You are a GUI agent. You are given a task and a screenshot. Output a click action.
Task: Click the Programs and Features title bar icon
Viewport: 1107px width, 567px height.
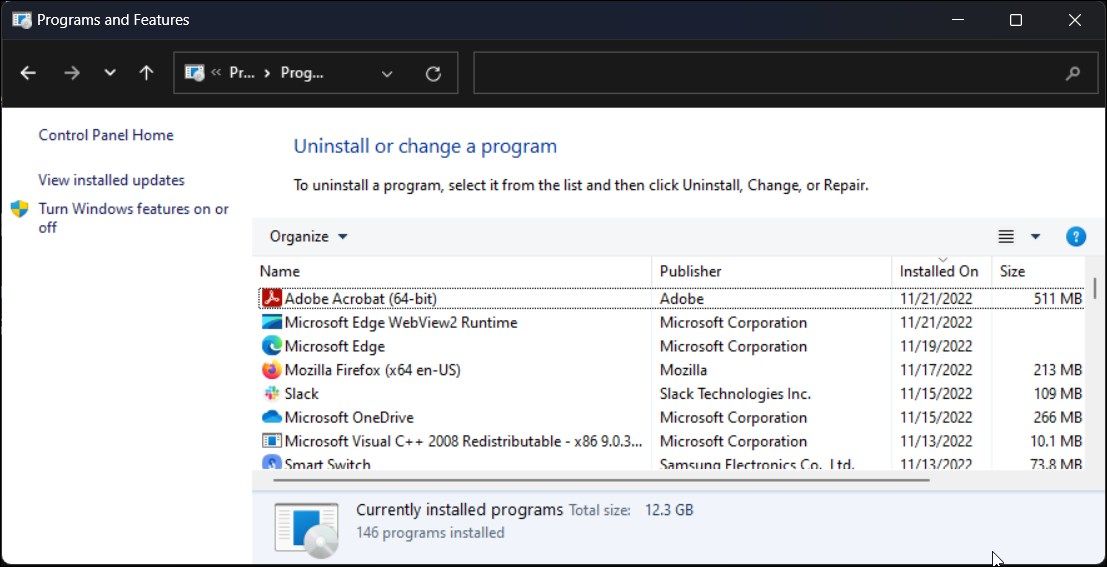coord(22,20)
